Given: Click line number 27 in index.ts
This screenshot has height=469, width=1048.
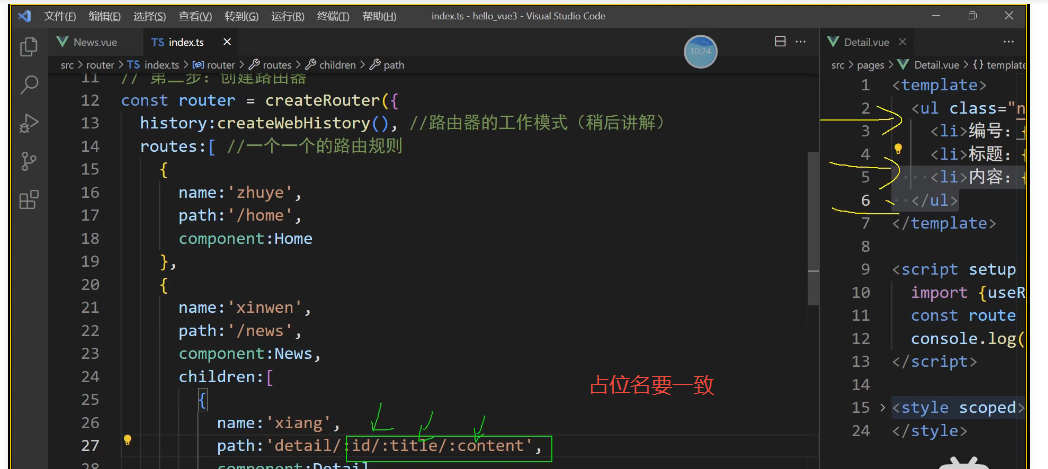Looking at the screenshot, I should point(90,445).
